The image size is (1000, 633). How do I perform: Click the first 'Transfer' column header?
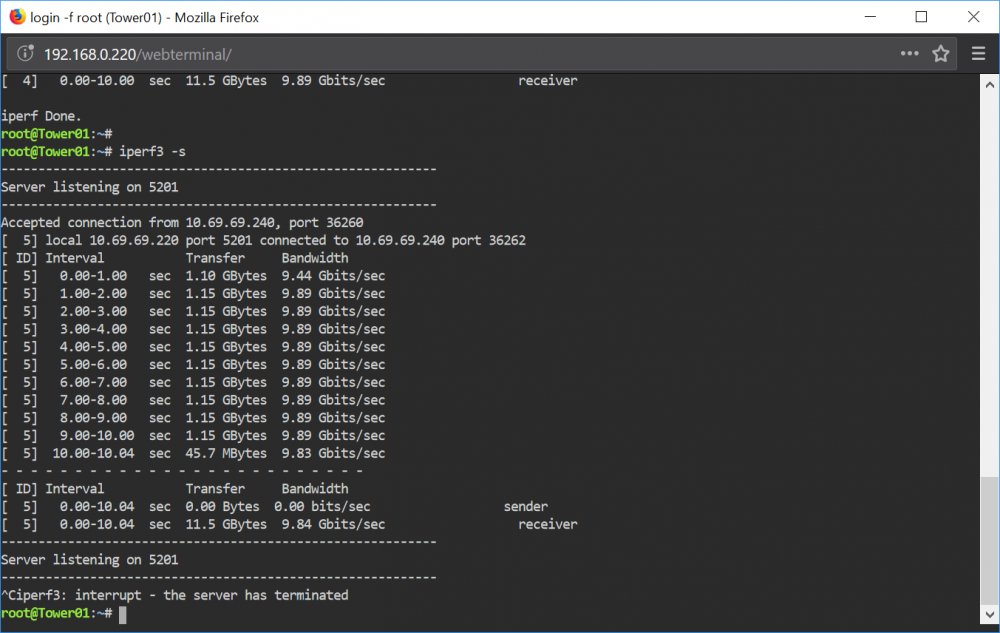[216, 258]
